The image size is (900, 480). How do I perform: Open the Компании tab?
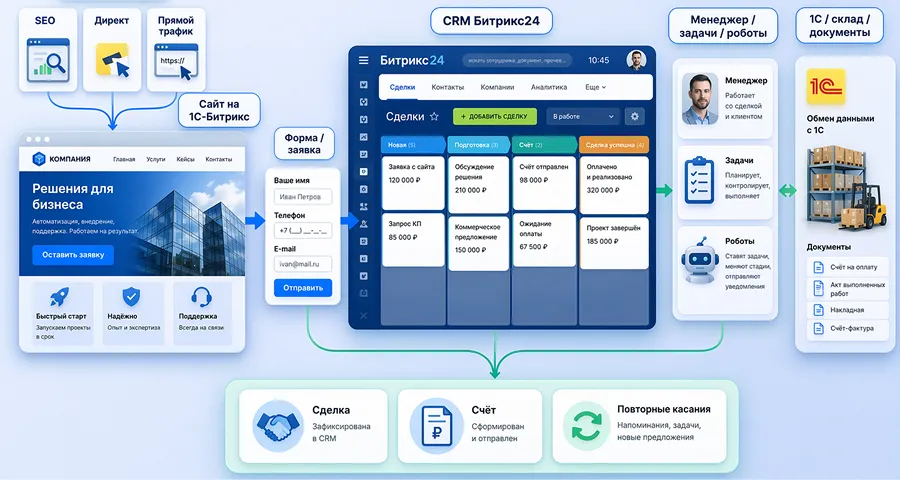497,87
